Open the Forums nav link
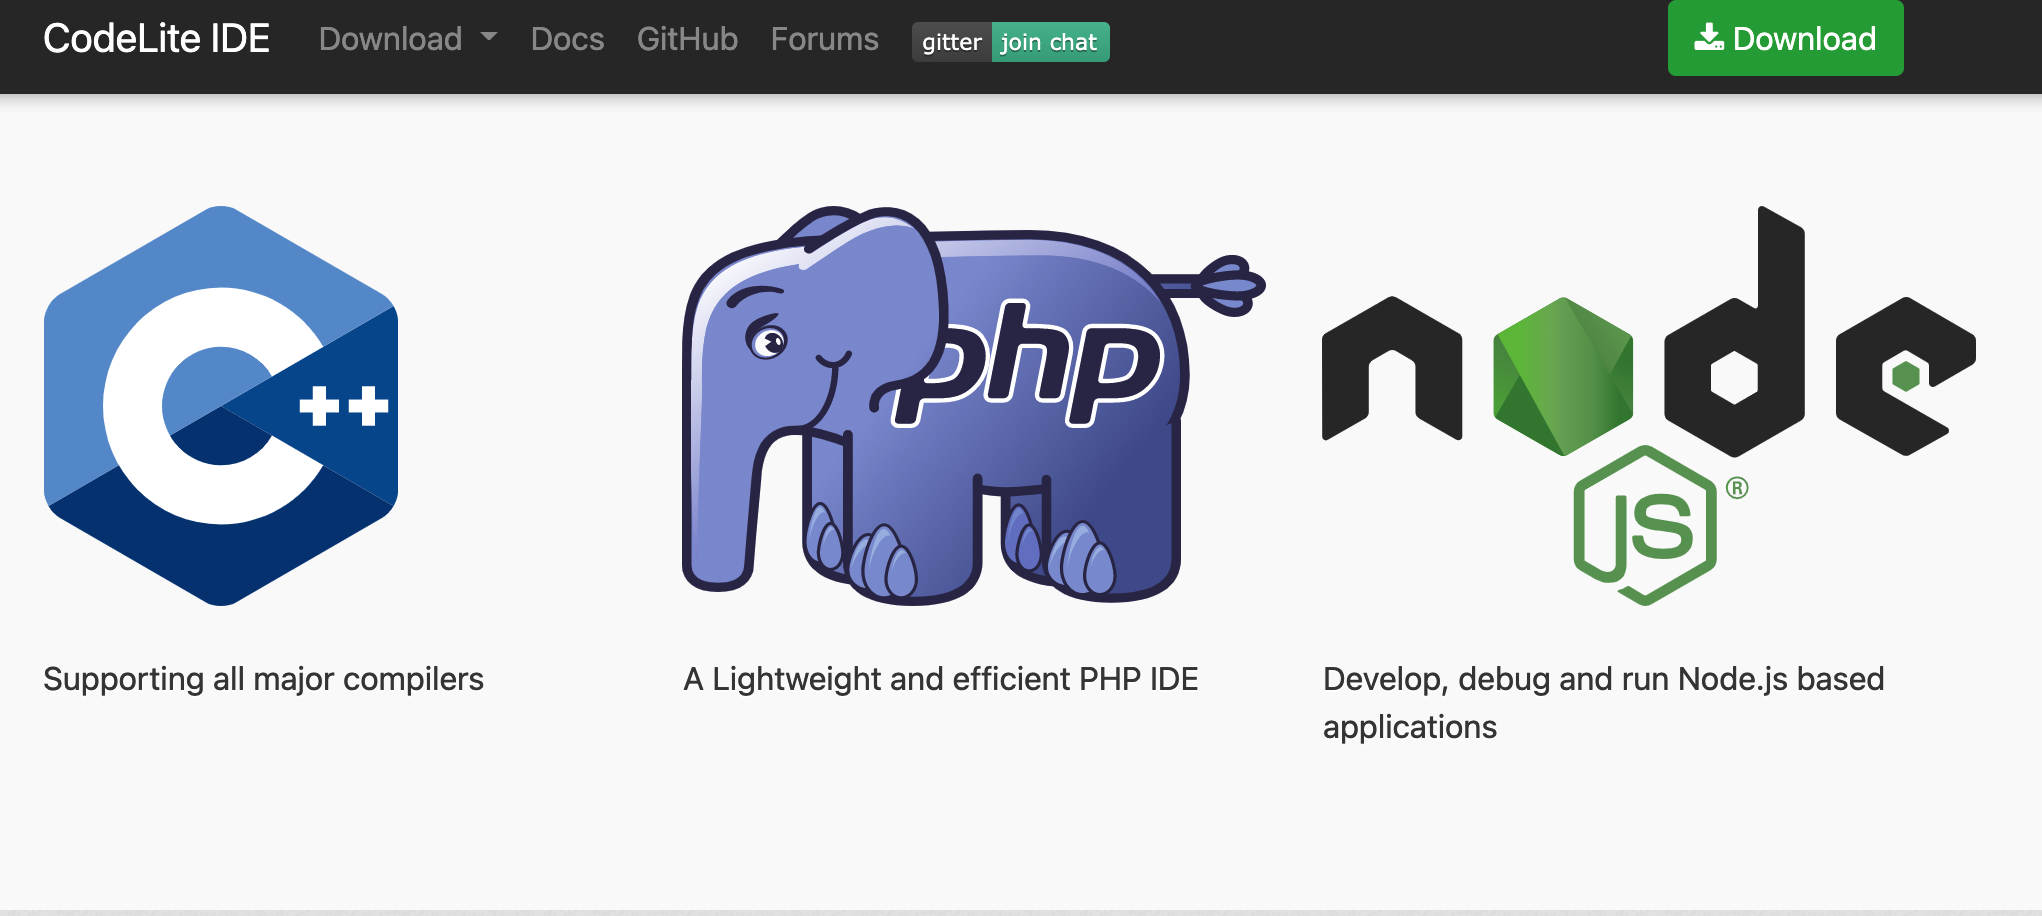The width and height of the screenshot is (2042, 916). pos(824,39)
